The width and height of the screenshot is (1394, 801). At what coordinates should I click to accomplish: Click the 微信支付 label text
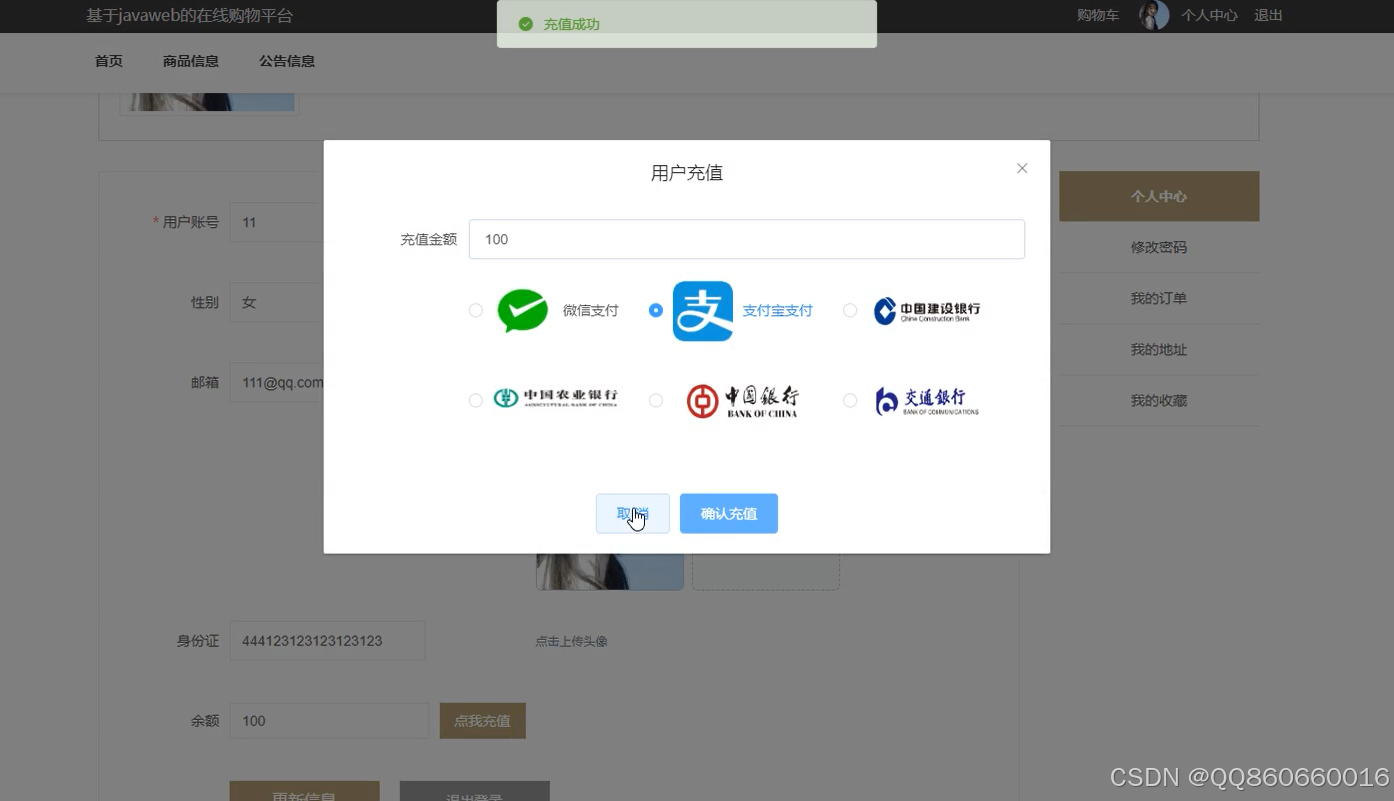tap(590, 311)
